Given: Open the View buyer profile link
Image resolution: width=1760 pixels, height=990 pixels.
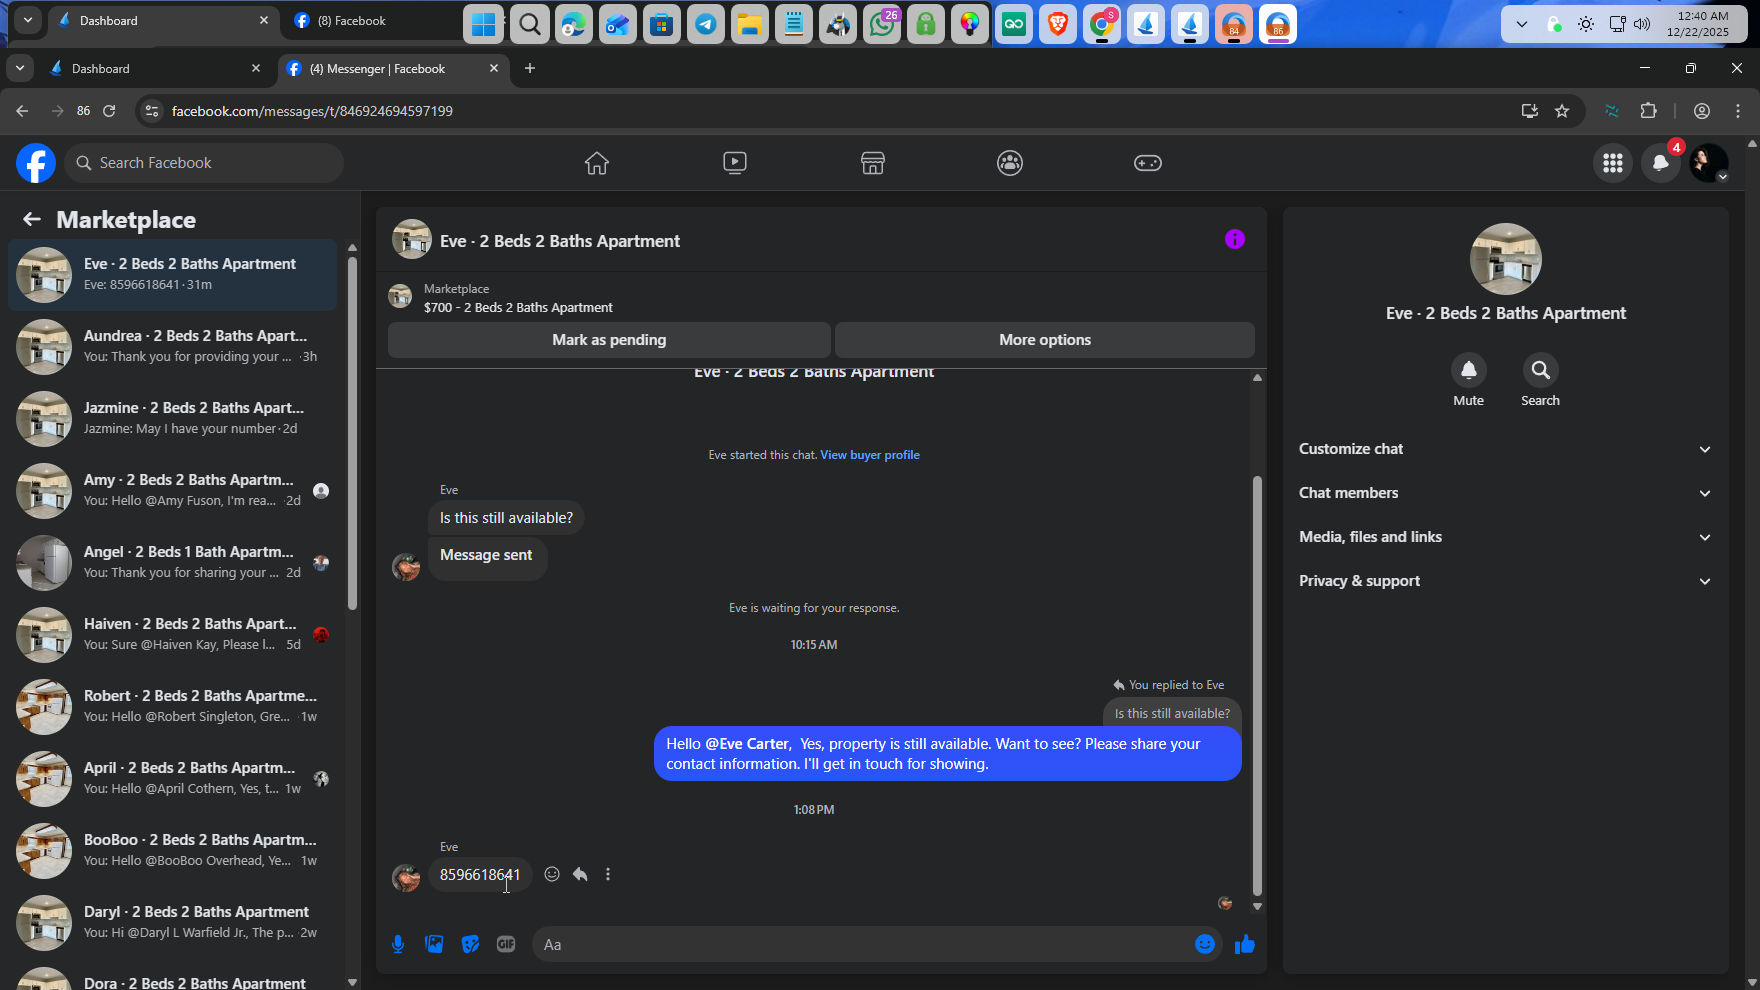Looking at the screenshot, I should pyautogui.click(x=870, y=455).
